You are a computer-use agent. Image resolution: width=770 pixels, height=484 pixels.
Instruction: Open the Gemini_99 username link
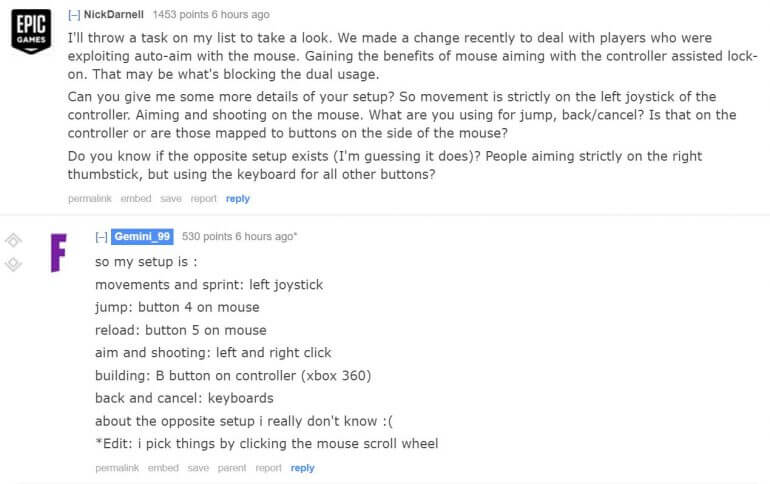tap(142, 237)
